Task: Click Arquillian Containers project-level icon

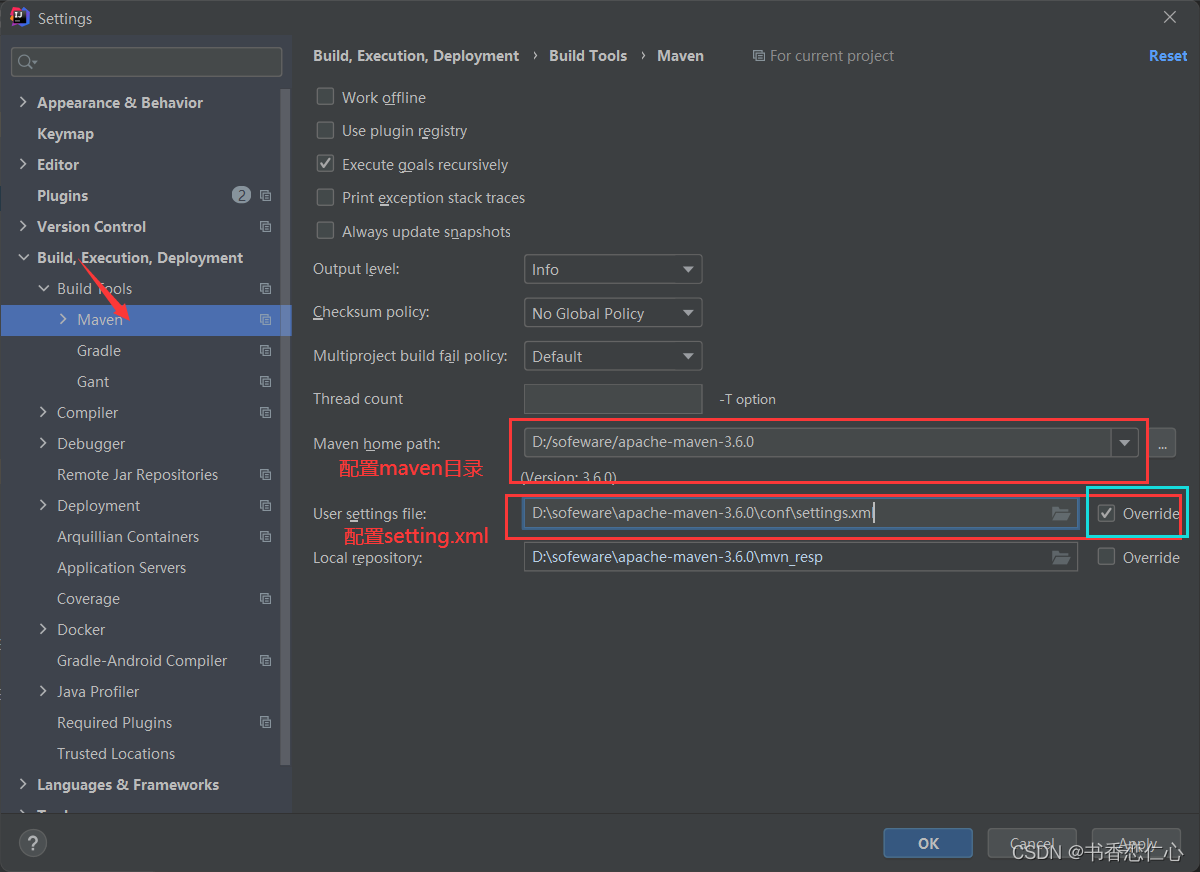Action: pyautogui.click(x=265, y=537)
